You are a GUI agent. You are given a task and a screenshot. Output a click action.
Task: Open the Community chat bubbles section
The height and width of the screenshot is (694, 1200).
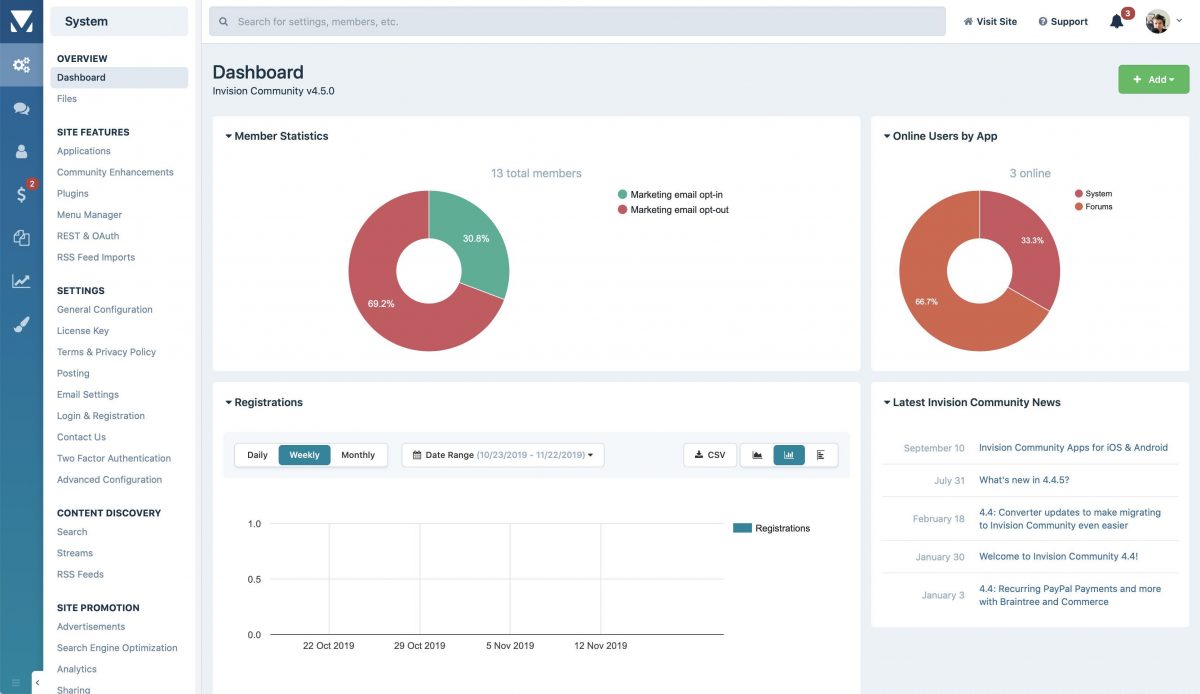(x=21, y=109)
